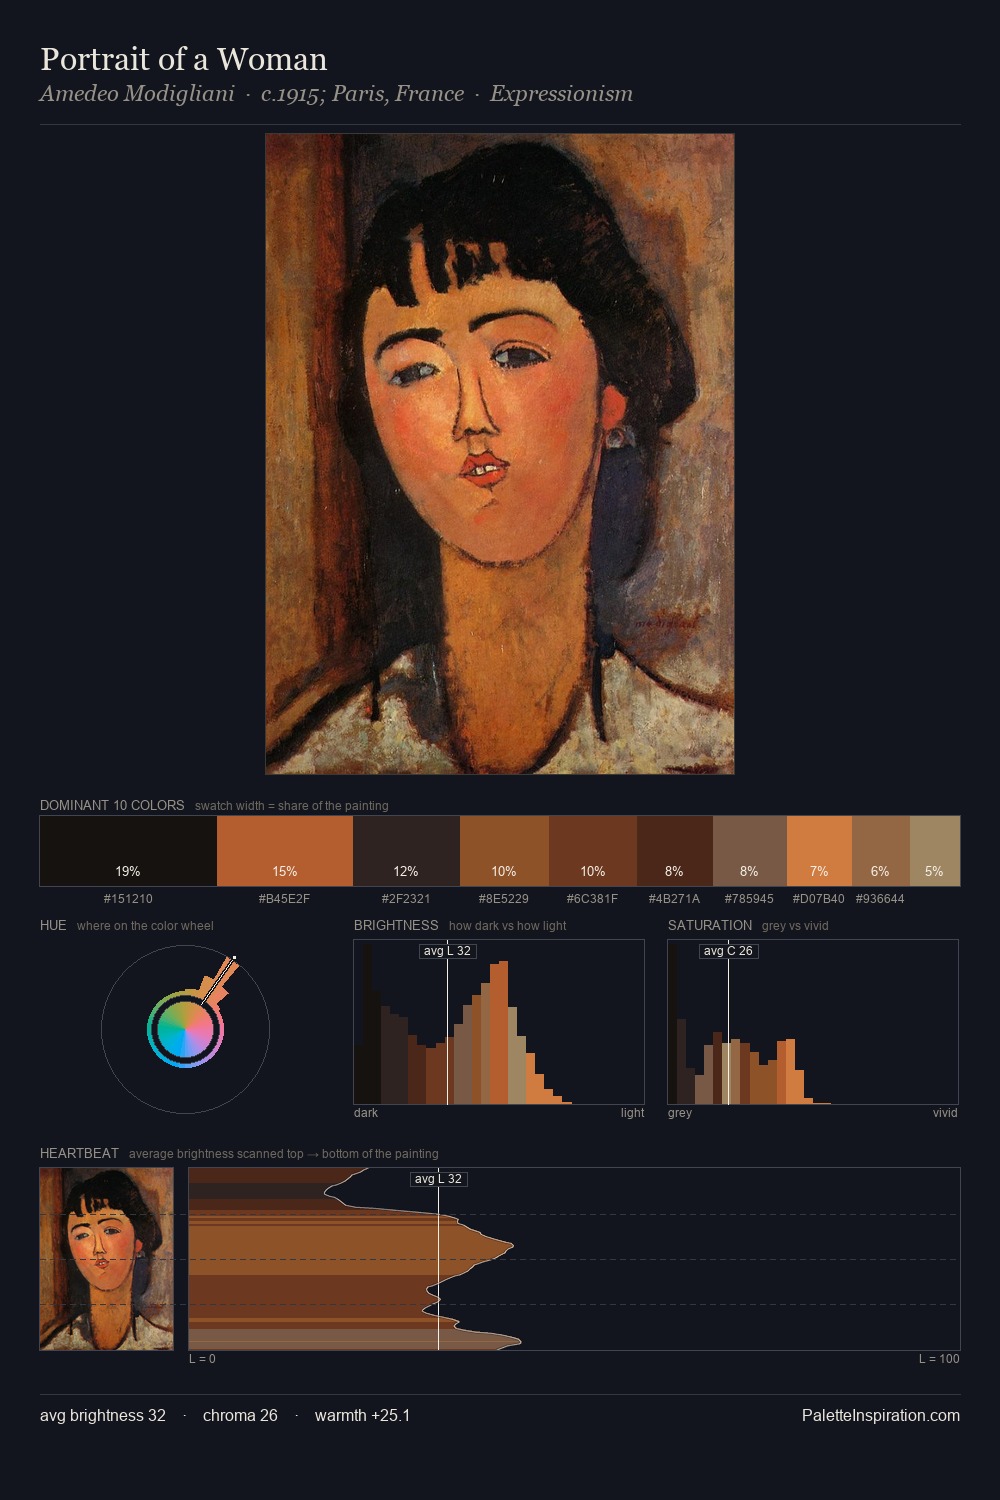The height and width of the screenshot is (1500, 1000).
Task: Click the HEARTBEAT section heading
Action: point(79,1153)
